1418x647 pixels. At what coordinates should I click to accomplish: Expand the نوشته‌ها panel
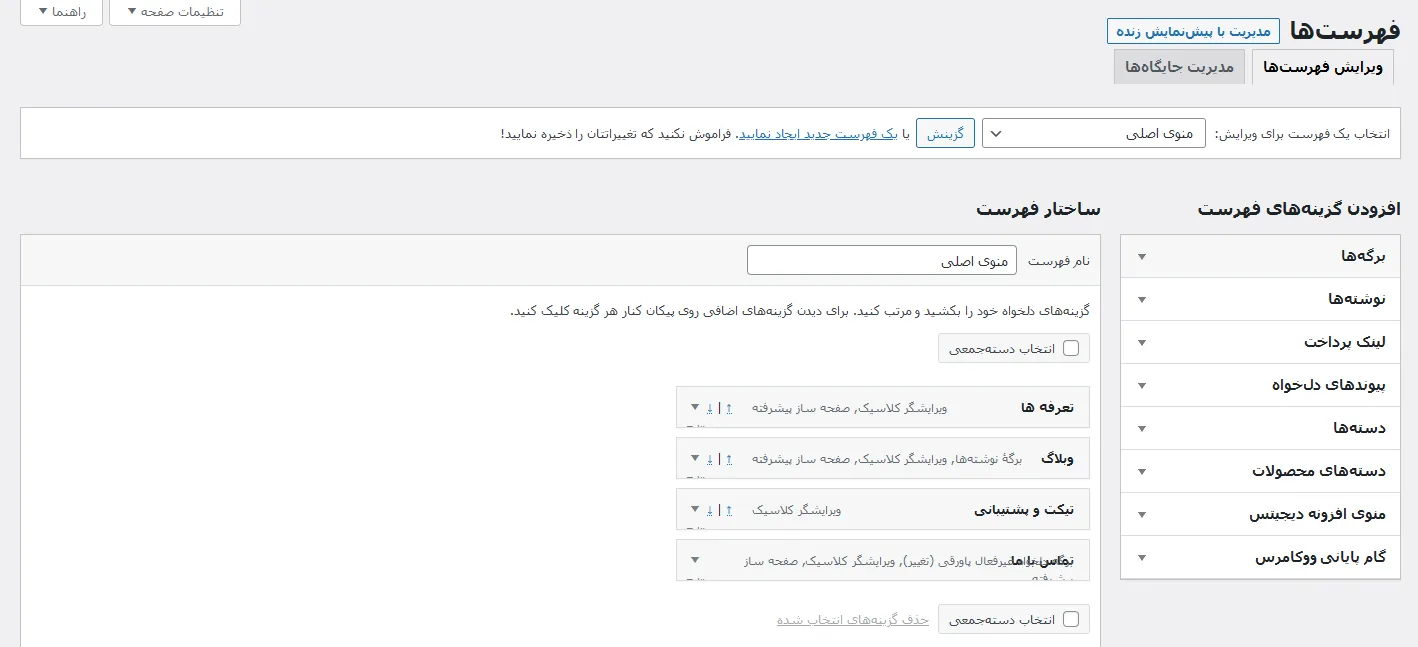coord(1260,299)
